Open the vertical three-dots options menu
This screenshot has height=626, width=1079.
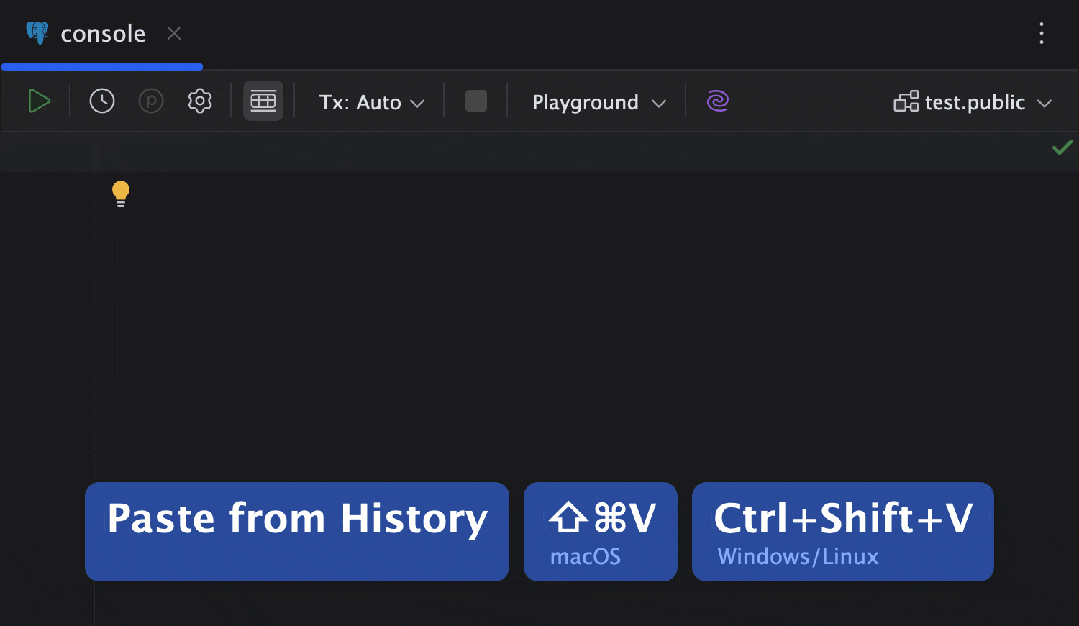pyautogui.click(x=1041, y=34)
